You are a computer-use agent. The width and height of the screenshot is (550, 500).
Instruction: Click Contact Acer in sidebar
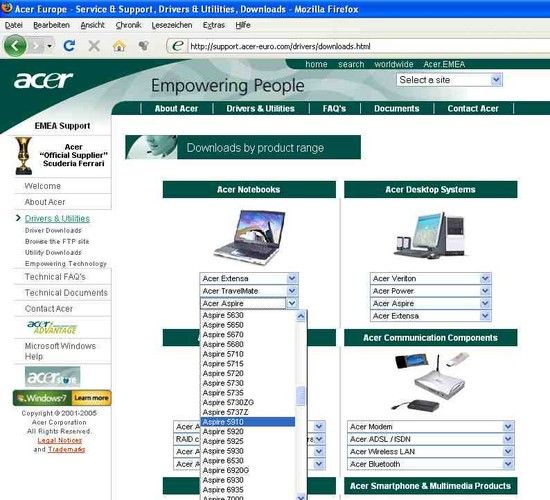point(49,309)
